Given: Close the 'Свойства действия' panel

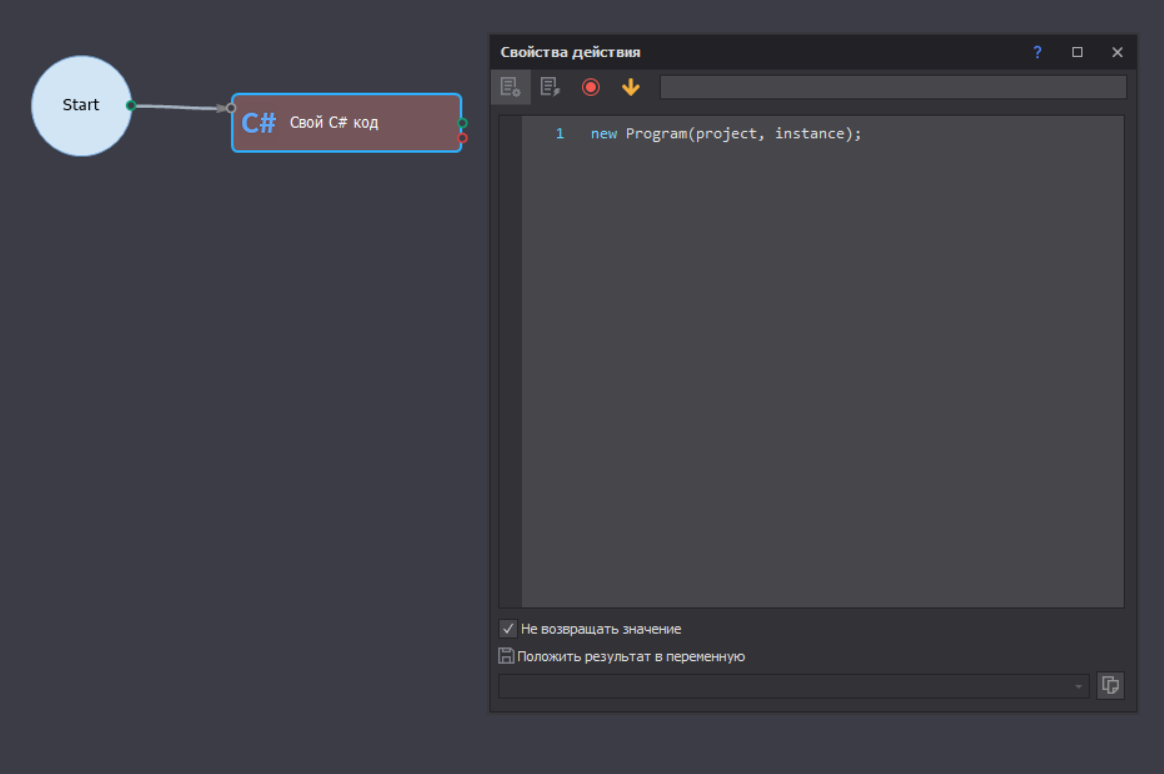Looking at the screenshot, I should click(1117, 52).
